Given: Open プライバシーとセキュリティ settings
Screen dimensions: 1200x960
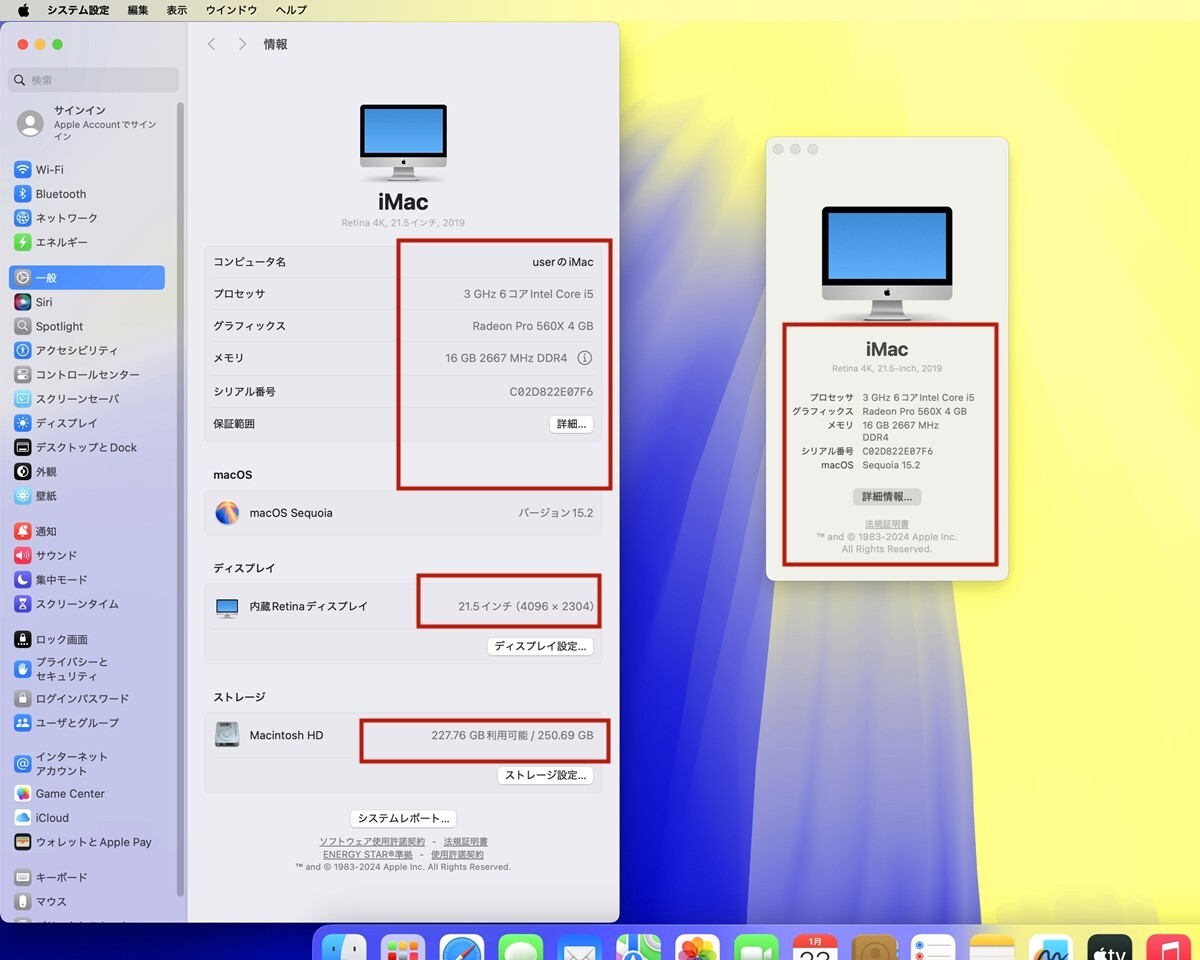Looking at the screenshot, I should [87, 669].
